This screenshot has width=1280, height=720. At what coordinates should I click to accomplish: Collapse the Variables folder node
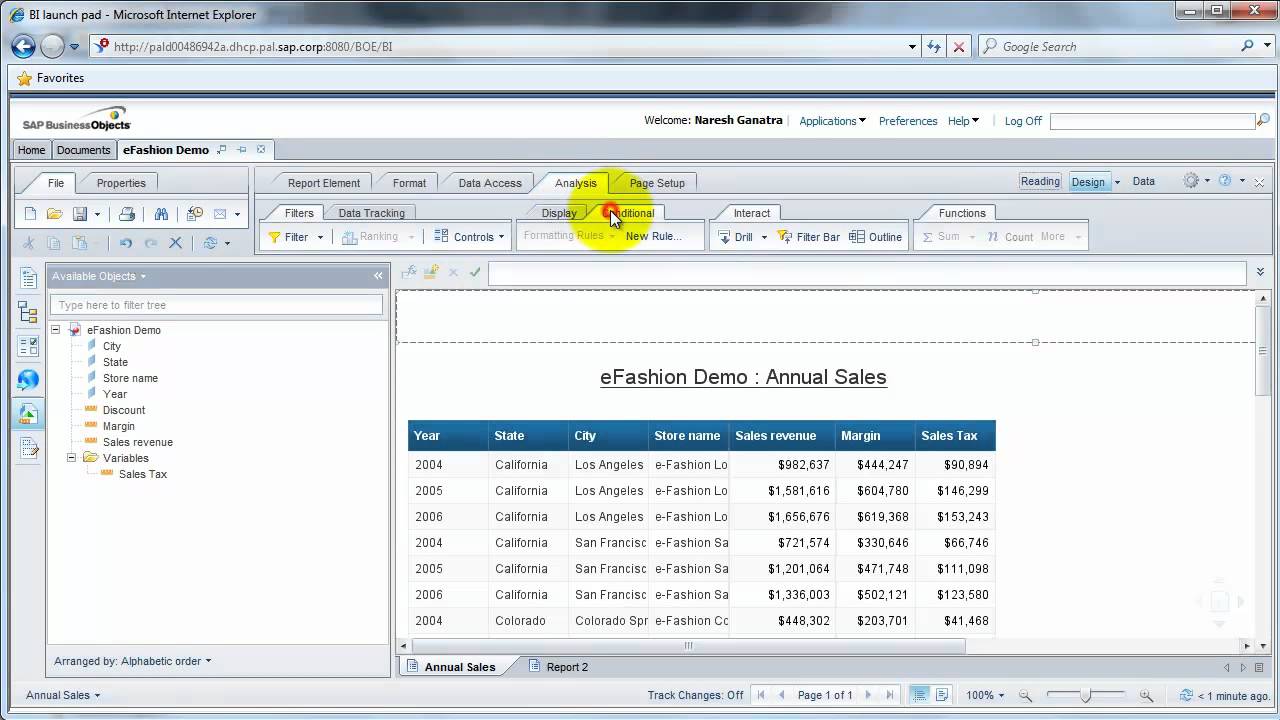(x=72, y=458)
